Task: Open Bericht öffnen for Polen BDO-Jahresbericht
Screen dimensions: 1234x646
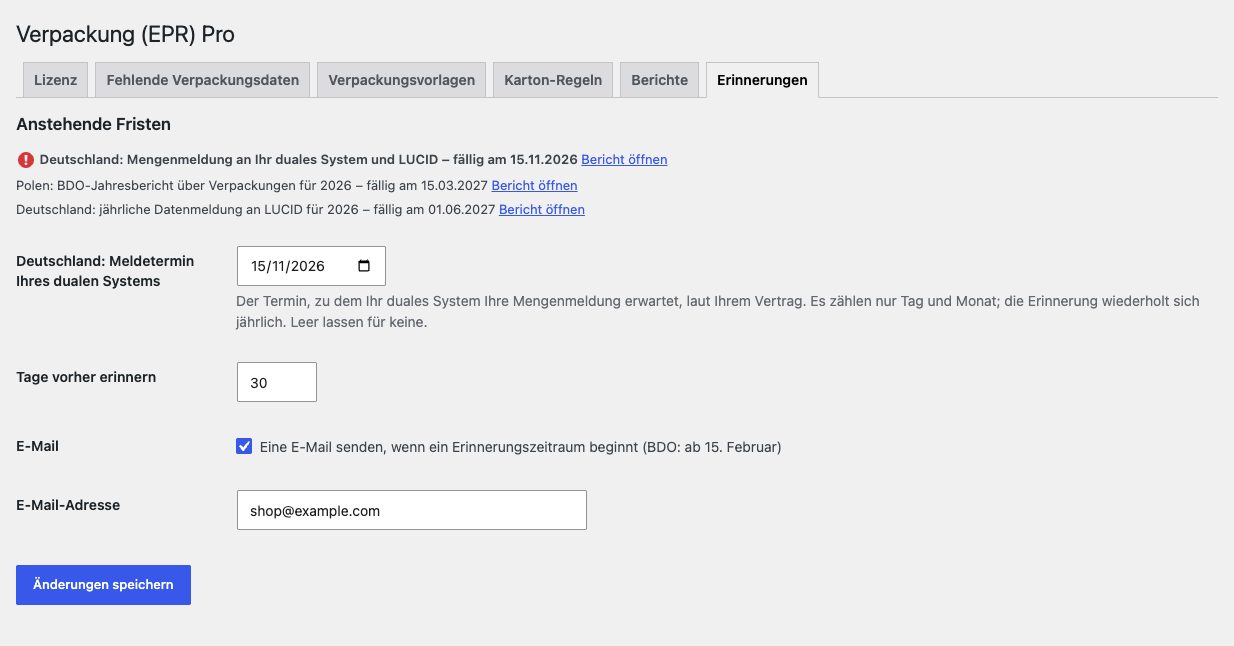Action: (534, 185)
